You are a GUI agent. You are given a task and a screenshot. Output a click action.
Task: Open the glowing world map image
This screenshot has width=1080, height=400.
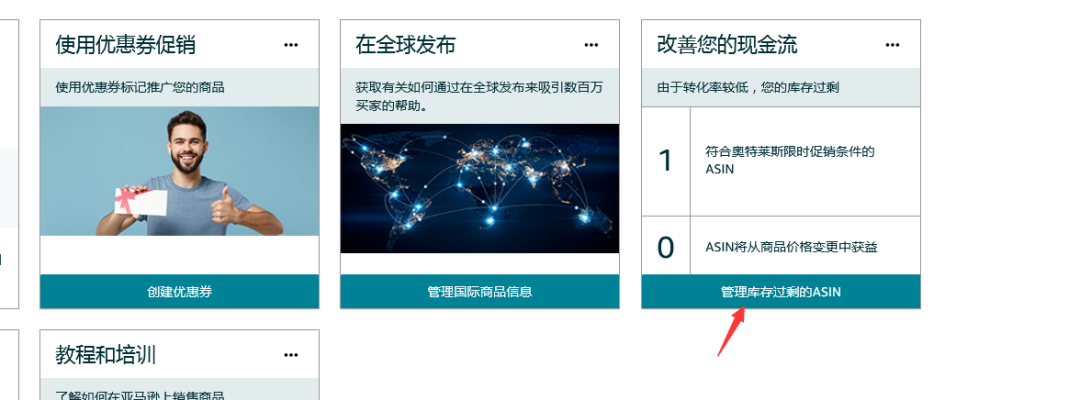click(480, 188)
